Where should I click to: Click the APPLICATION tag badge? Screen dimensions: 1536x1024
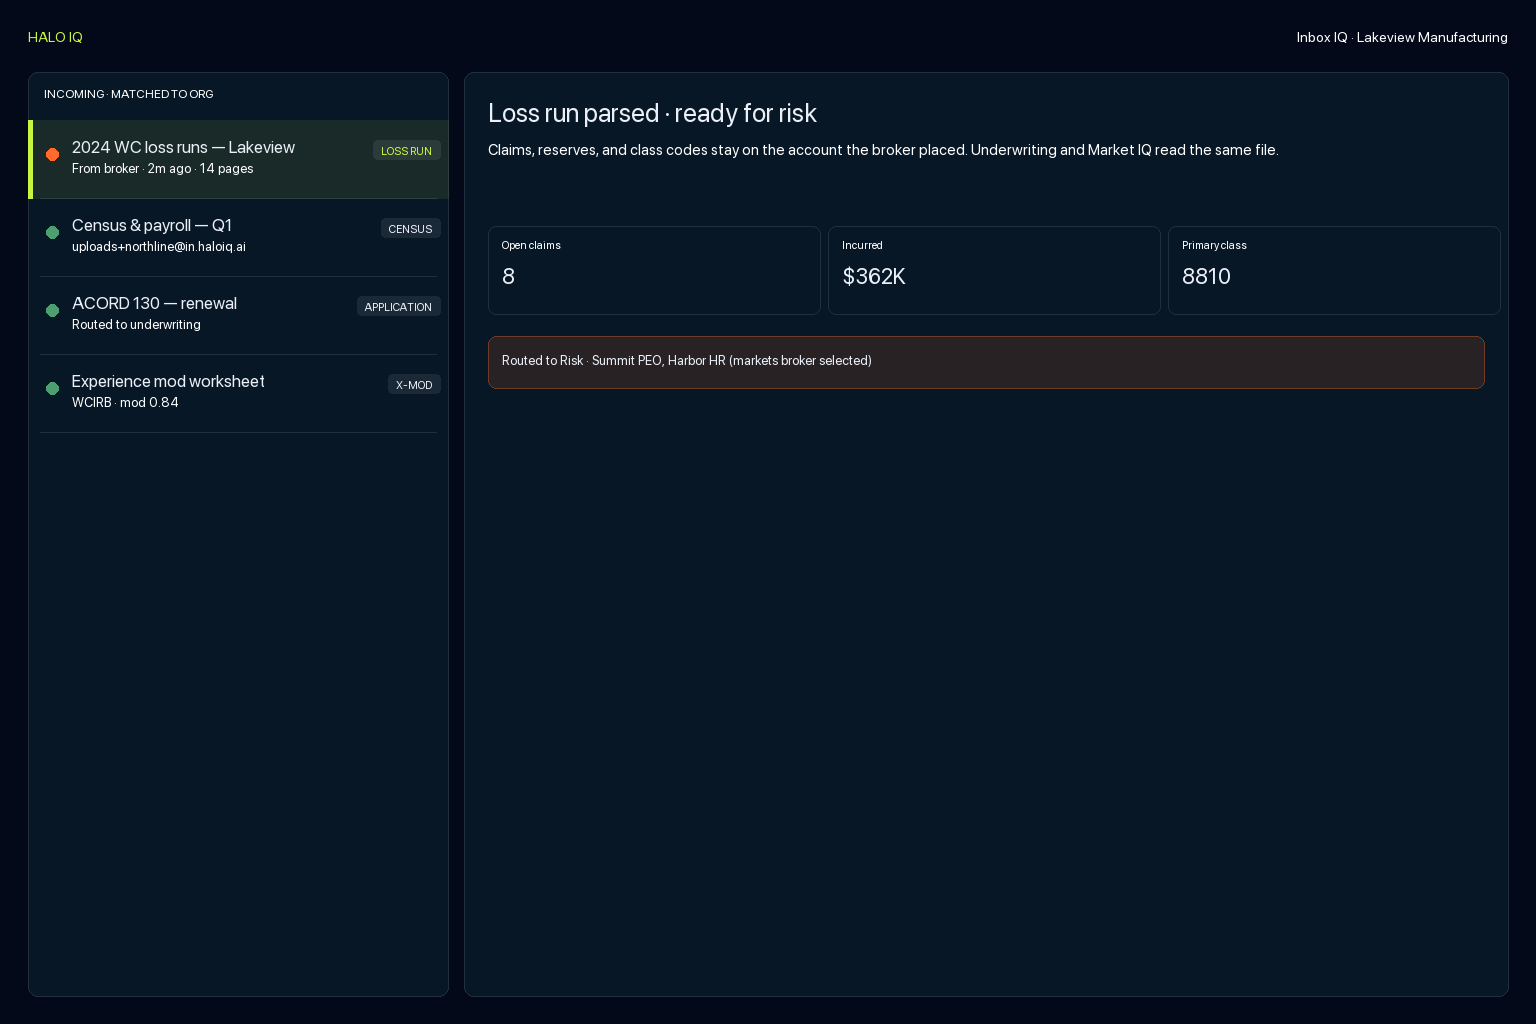point(399,307)
